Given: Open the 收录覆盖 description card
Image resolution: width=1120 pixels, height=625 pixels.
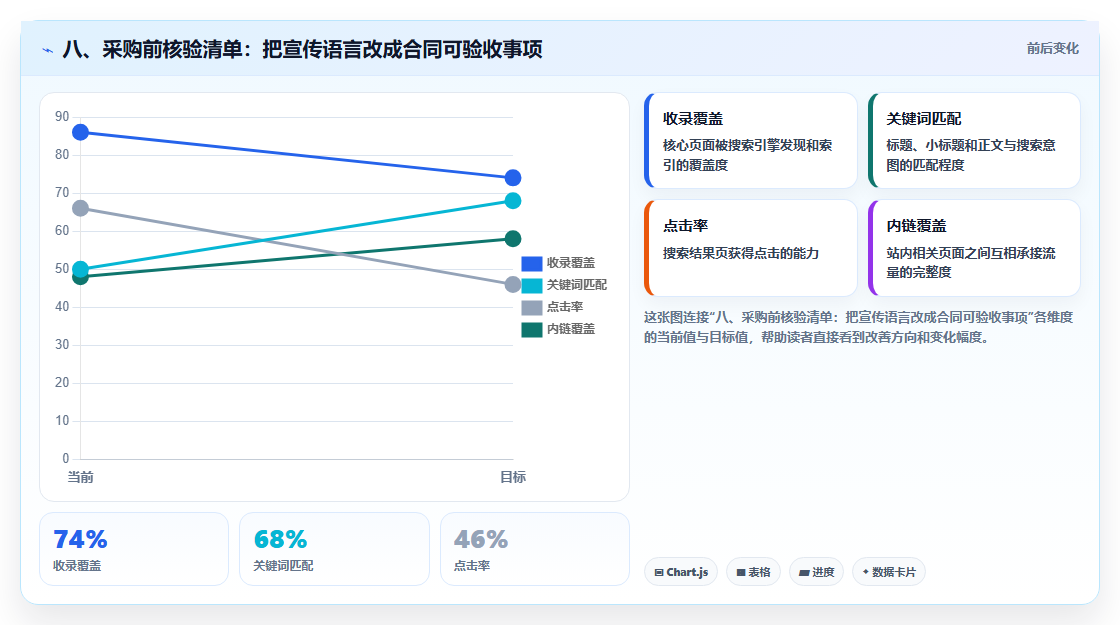Looking at the screenshot, I should [x=751, y=141].
